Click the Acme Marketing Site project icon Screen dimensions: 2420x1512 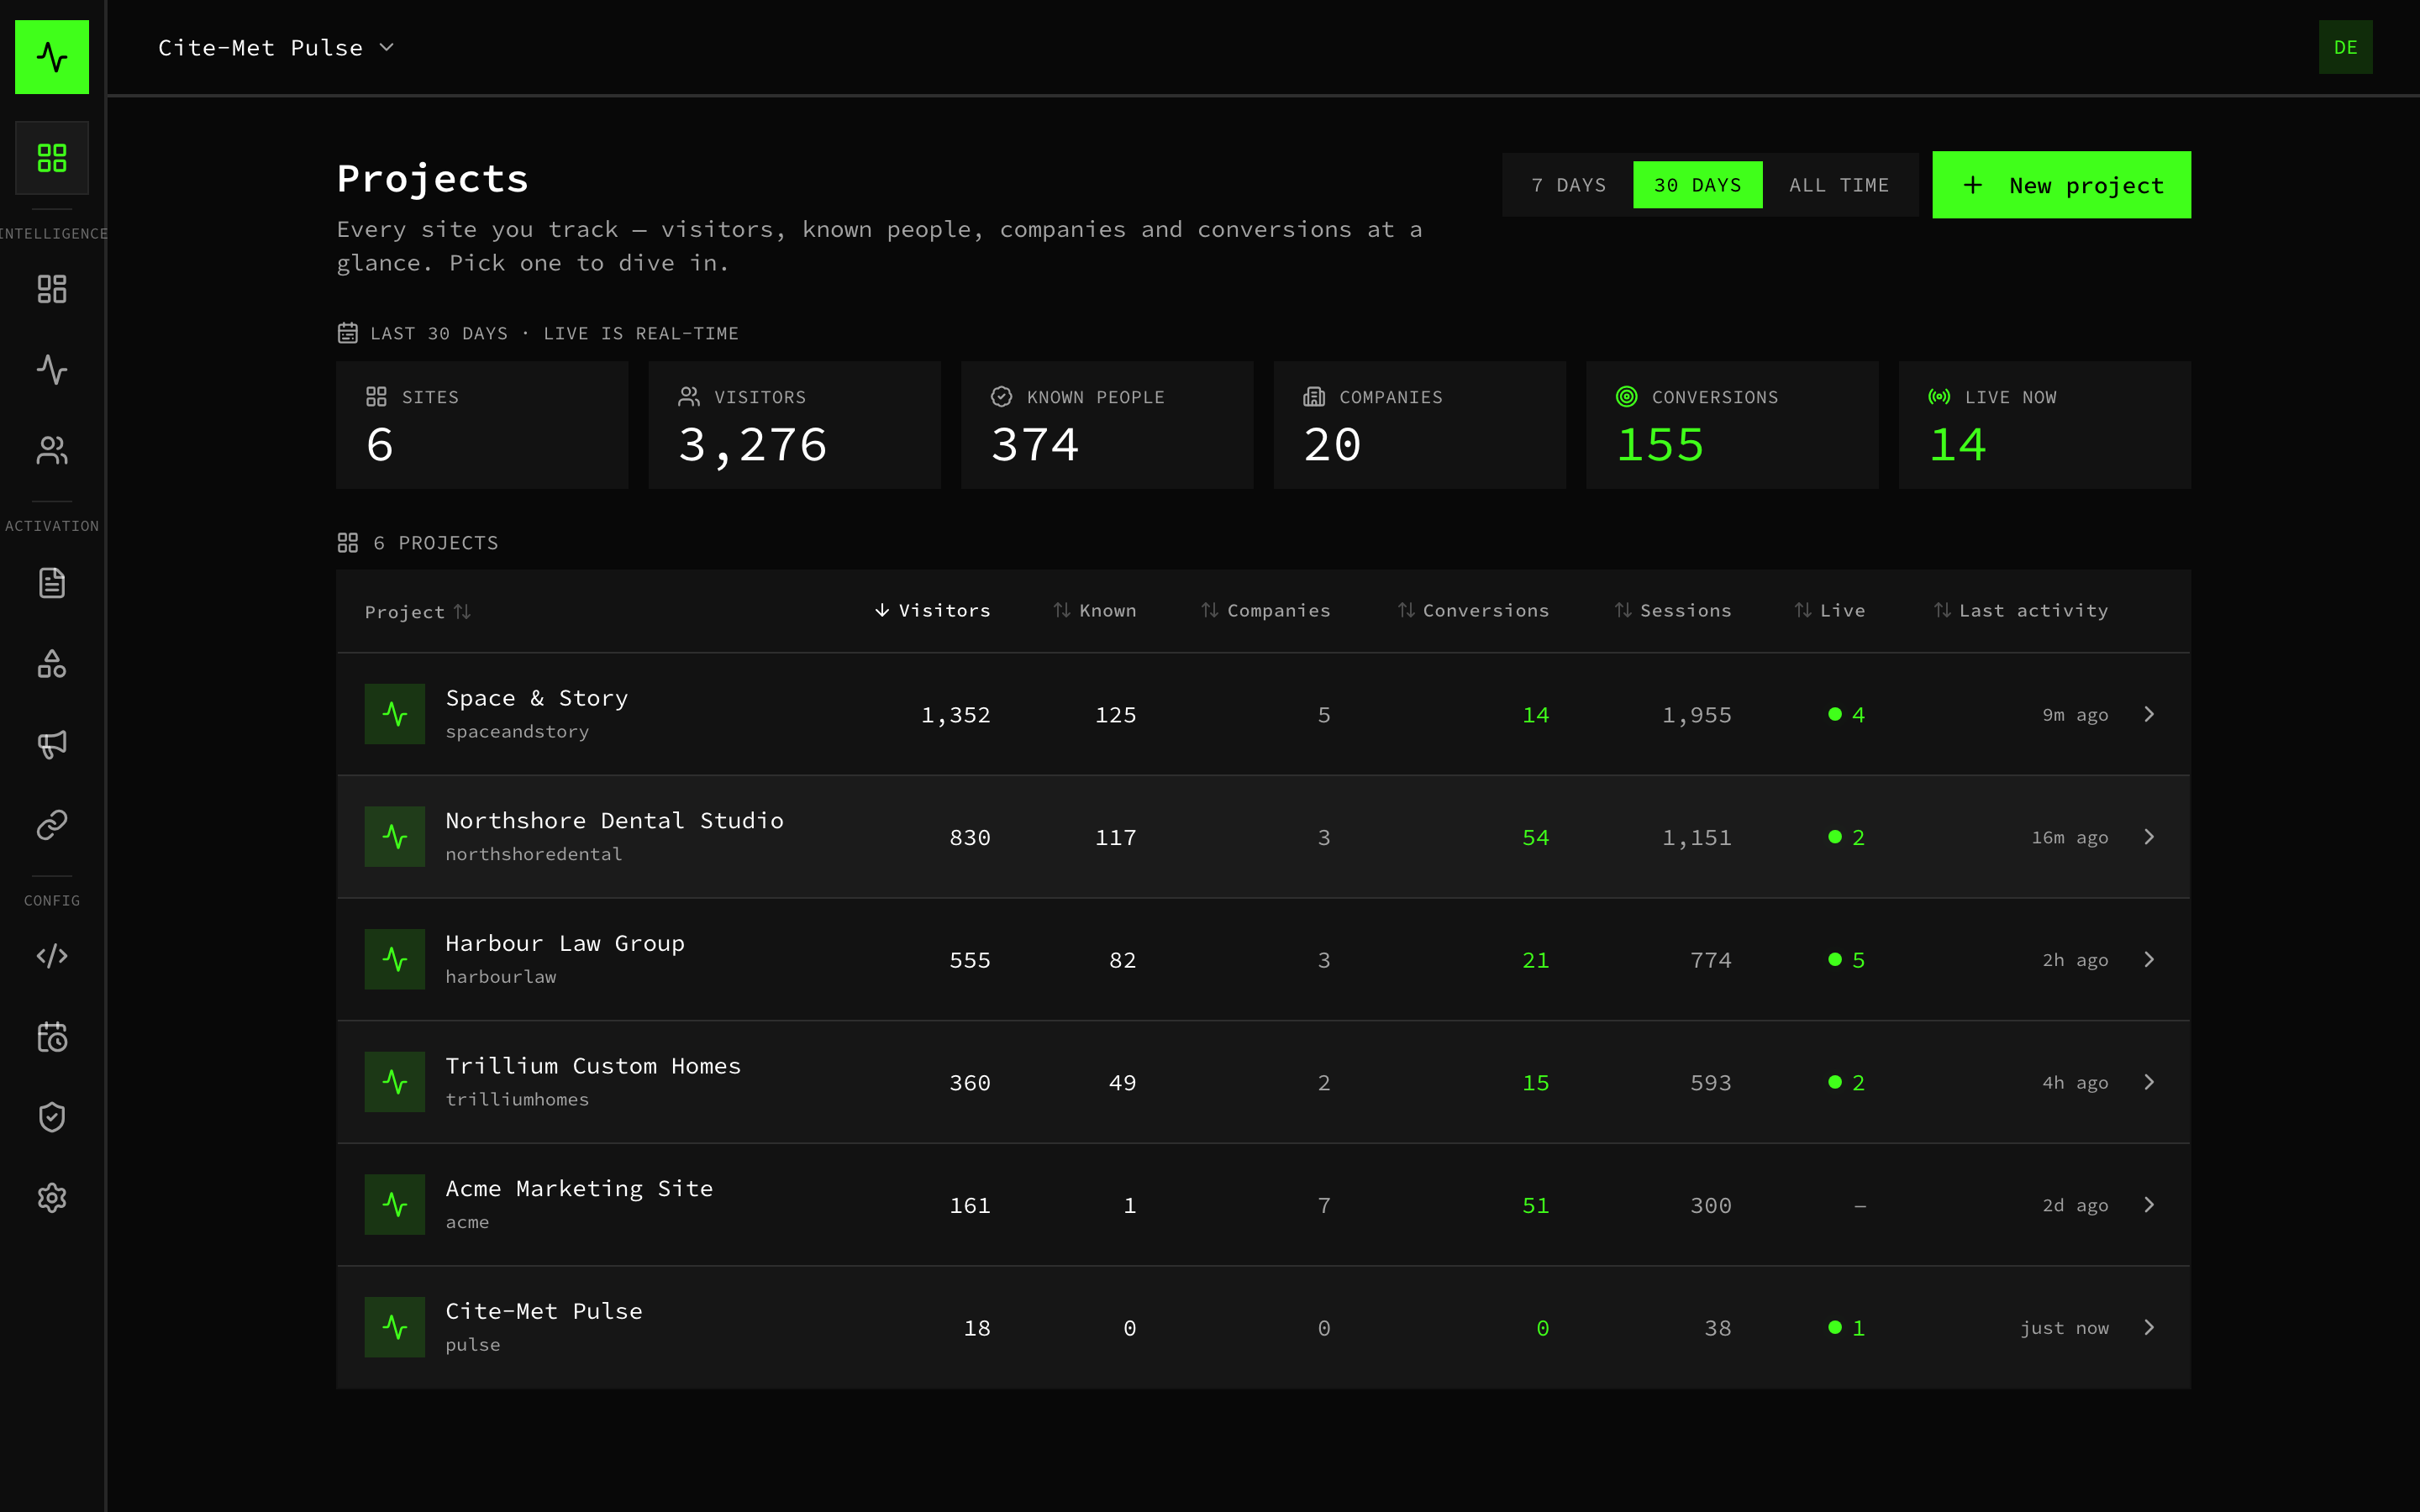pos(395,1205)
